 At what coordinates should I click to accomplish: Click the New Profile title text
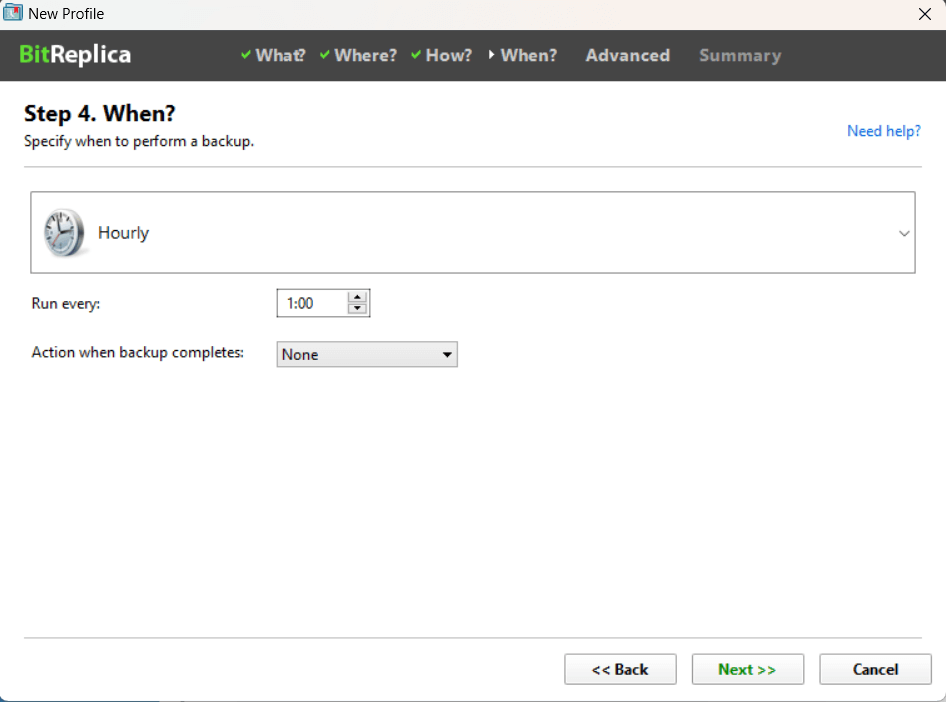(66, 13)
